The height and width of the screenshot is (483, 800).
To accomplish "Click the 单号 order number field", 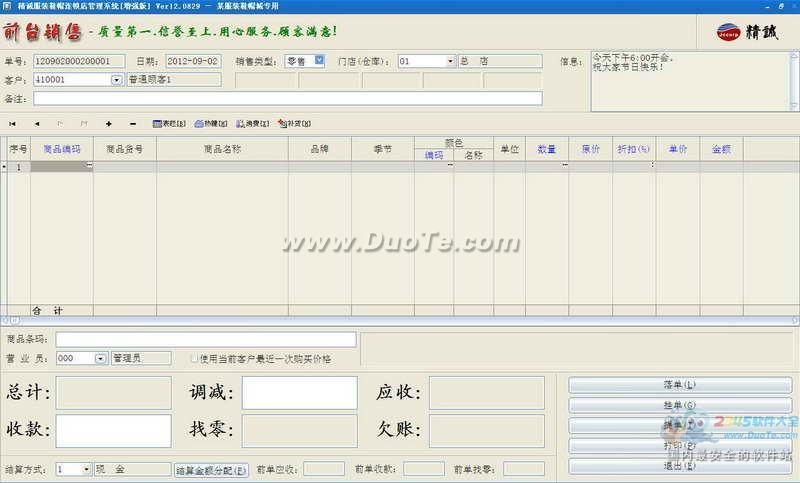I will pos(79,61).
